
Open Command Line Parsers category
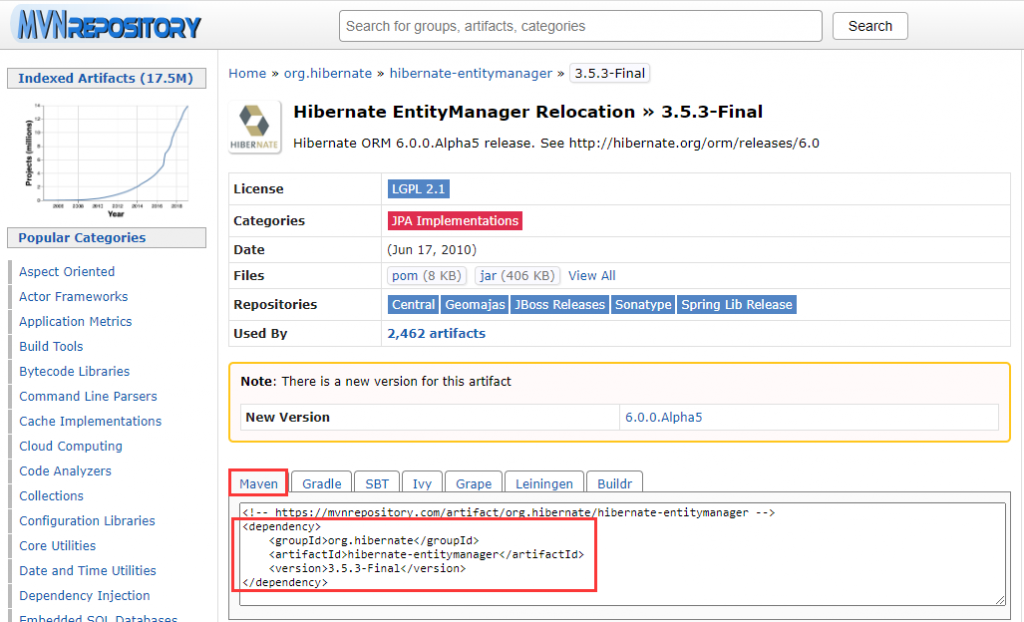88,397
